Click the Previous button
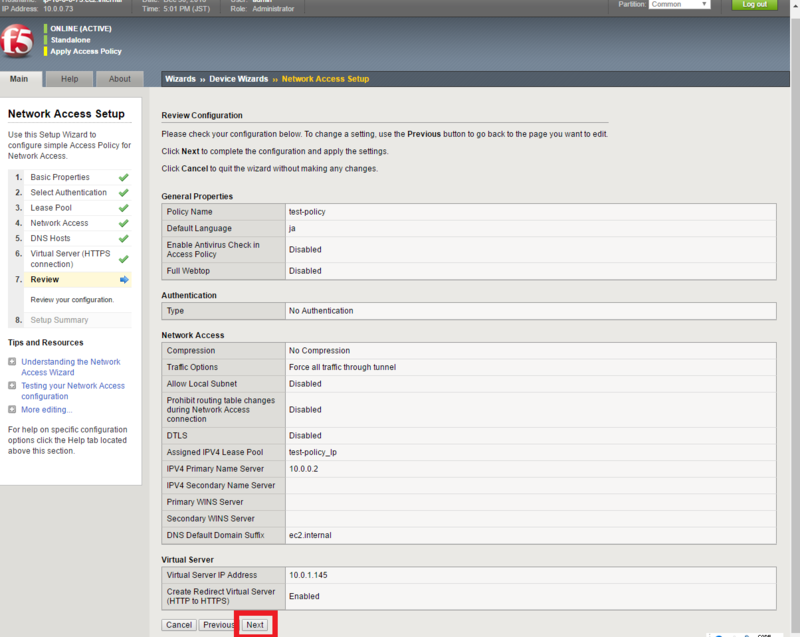Viewport: 800px width, 637px height. point(218,625)
